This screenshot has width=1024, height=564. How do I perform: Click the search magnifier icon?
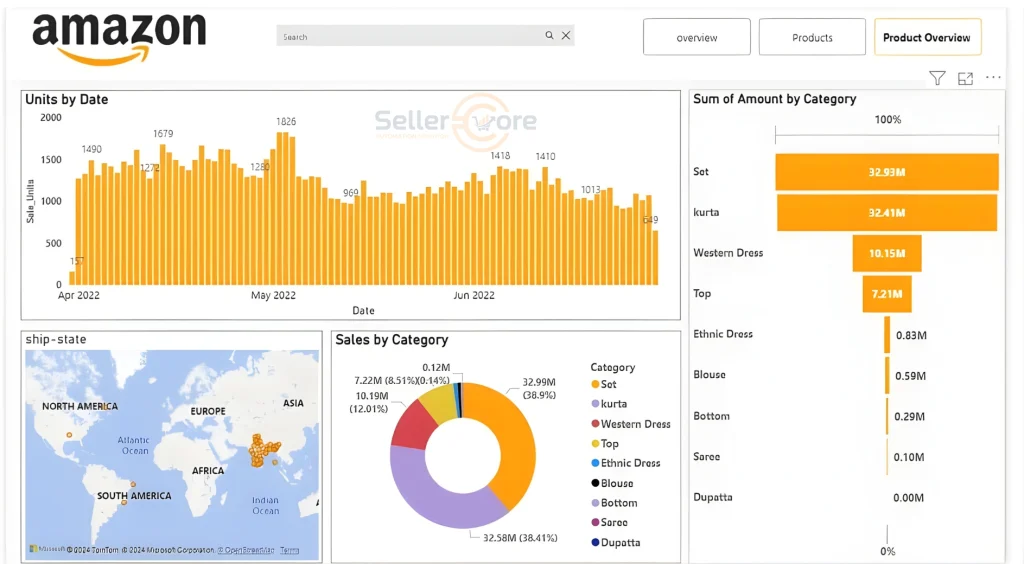click(x=549, y=35)
